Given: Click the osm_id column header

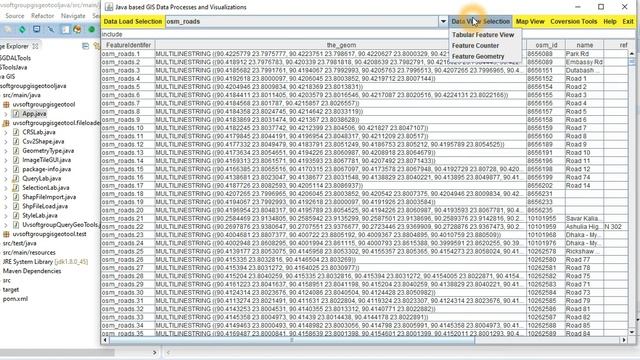Looking at the screenshot, I should (546, 45).
